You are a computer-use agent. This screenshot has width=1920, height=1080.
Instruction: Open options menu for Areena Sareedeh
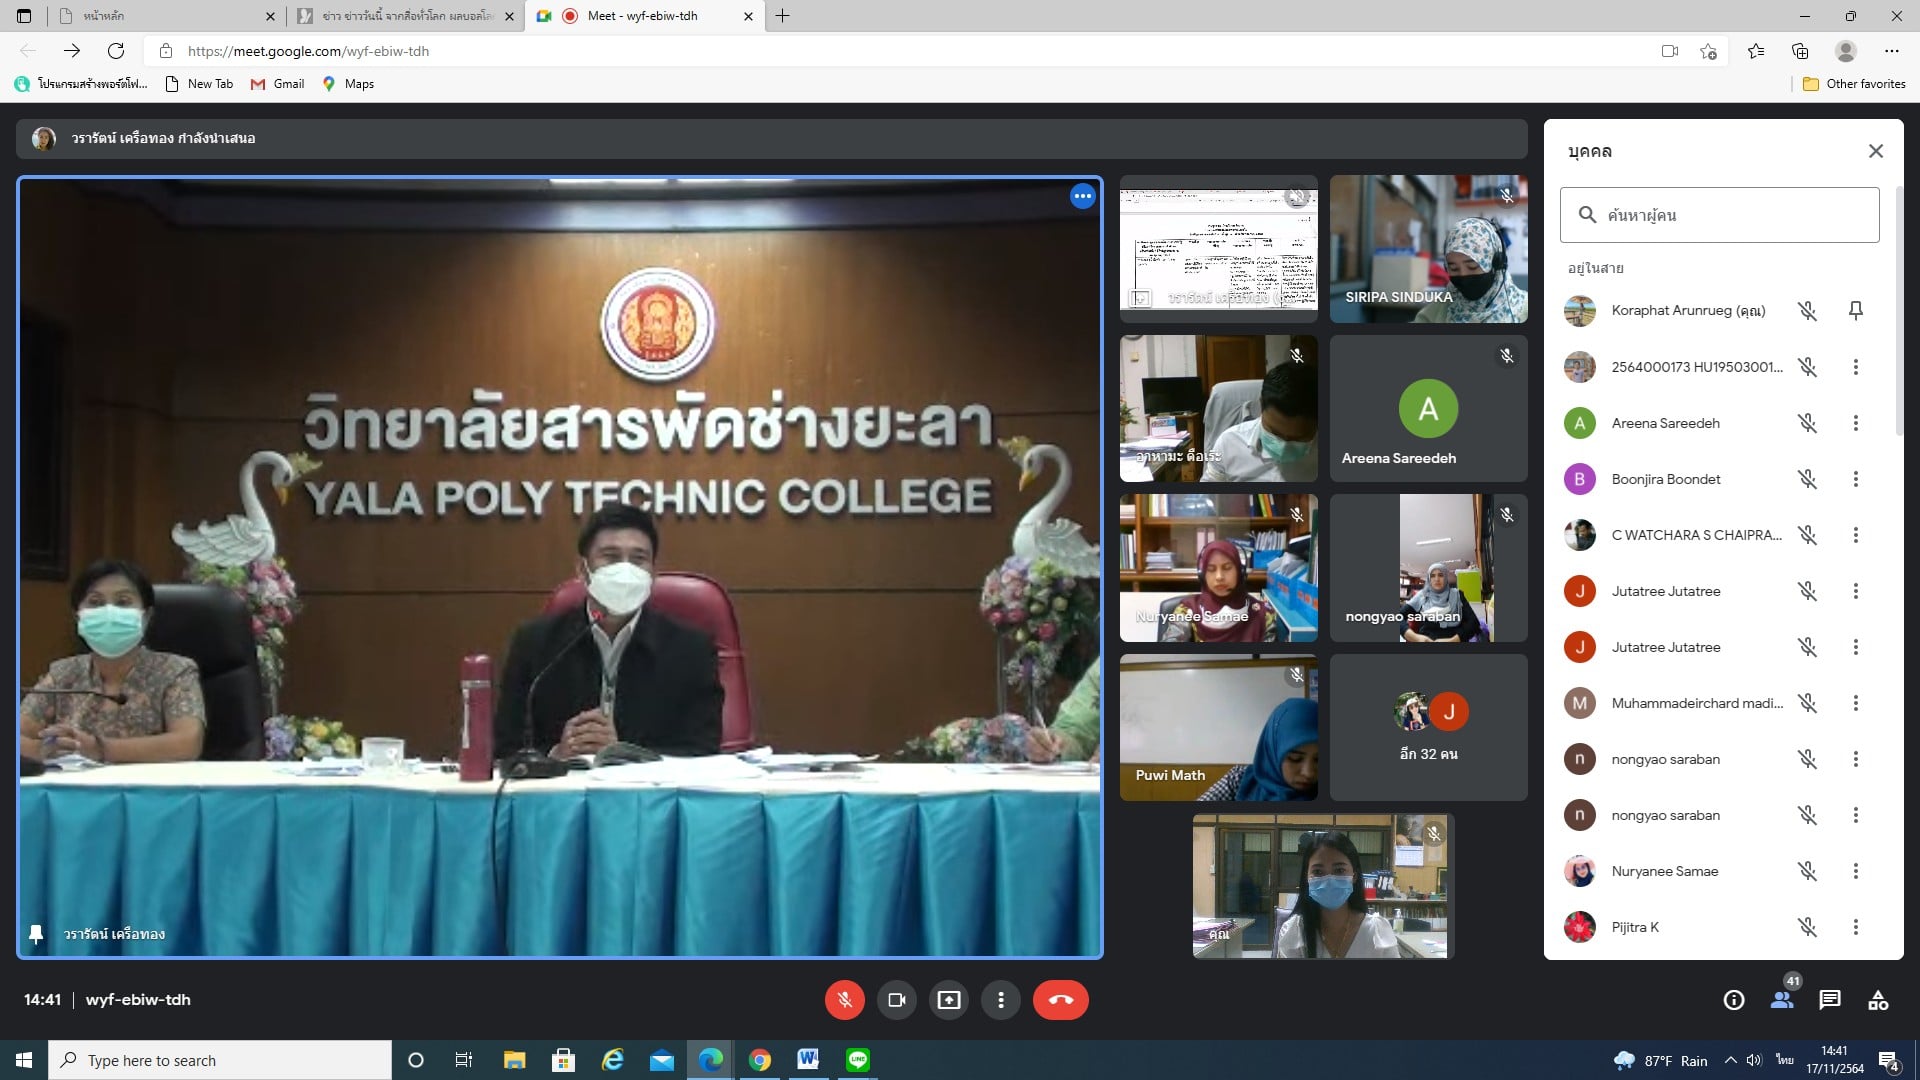pyautogui.click(x=1855, y=423)
